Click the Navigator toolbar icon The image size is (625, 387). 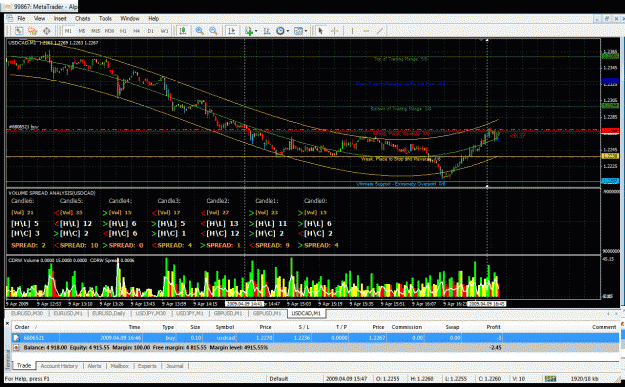coord(32,31)
